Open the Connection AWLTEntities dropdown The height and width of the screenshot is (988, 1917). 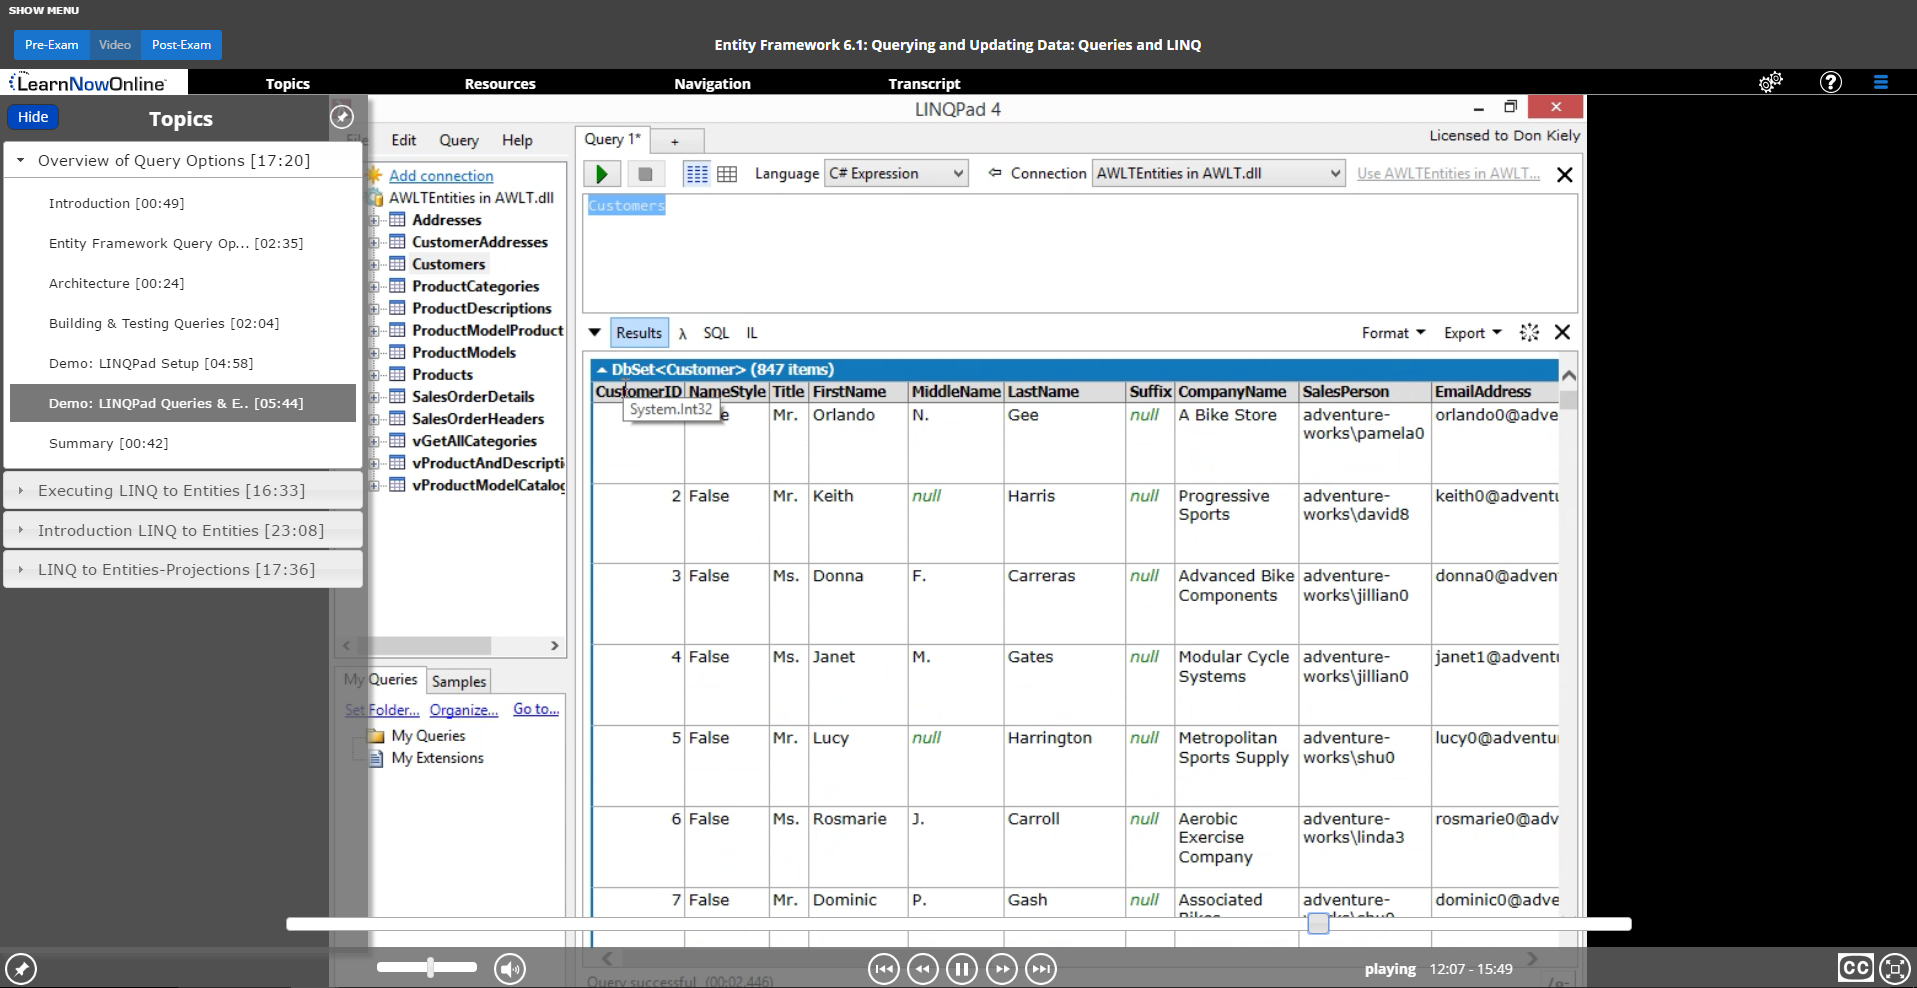pos(1217,174)
